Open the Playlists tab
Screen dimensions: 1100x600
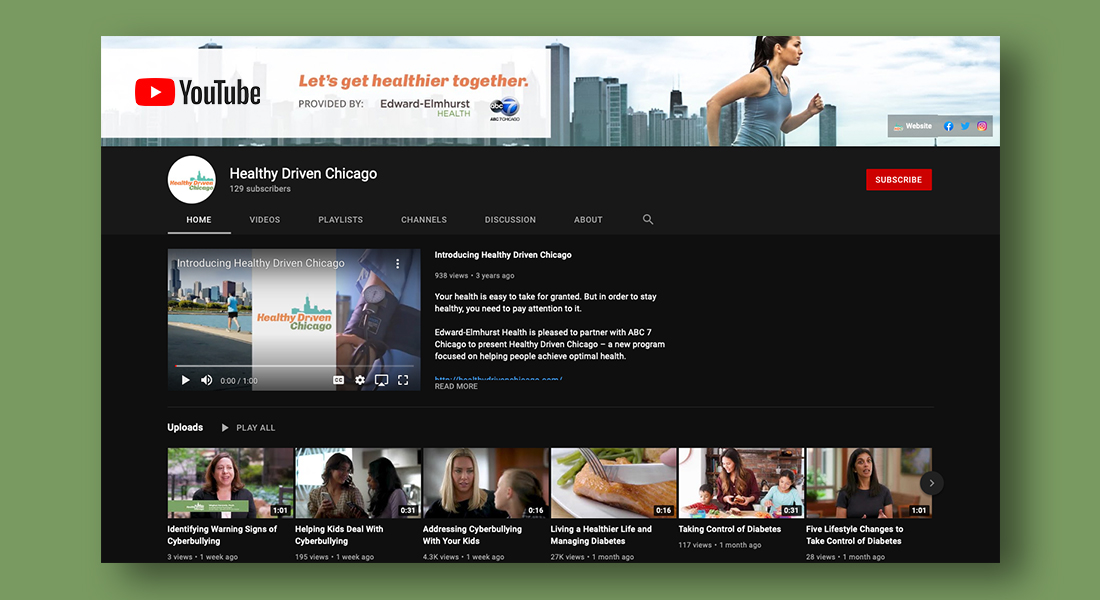click(x=341, y=220)
